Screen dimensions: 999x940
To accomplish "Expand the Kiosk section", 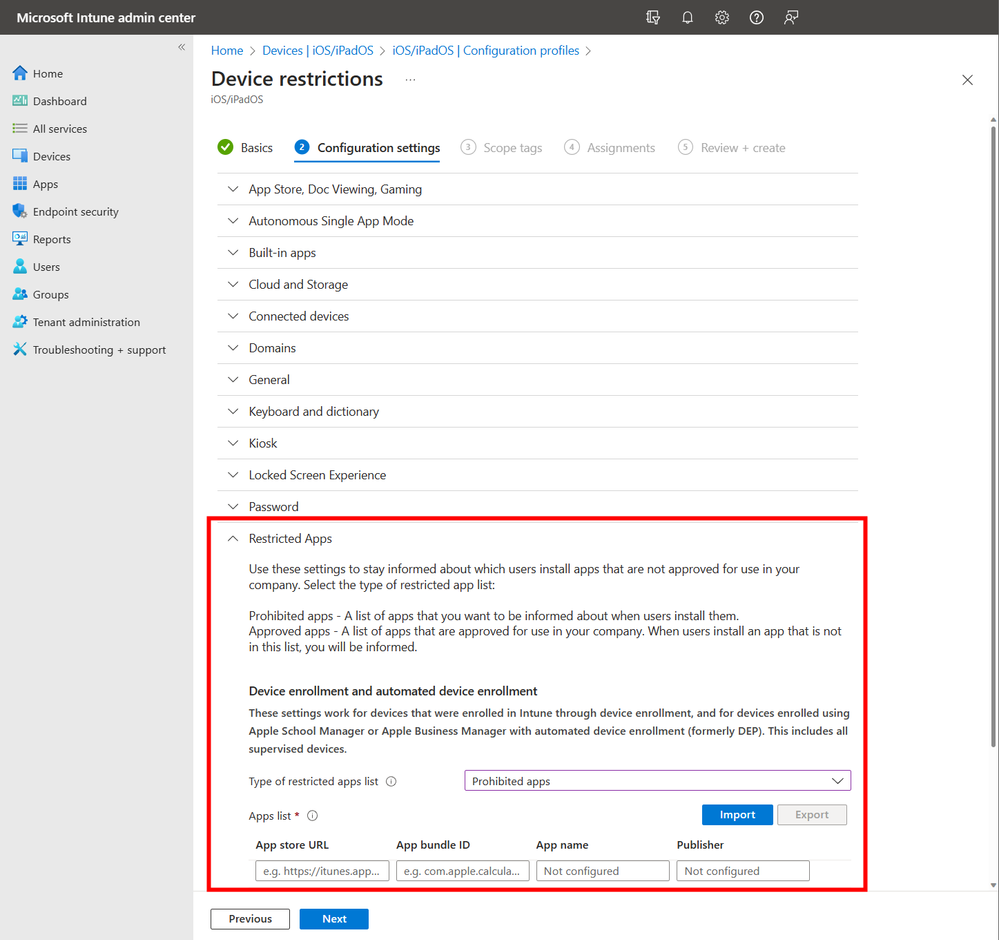I will [x=538, y=444].
